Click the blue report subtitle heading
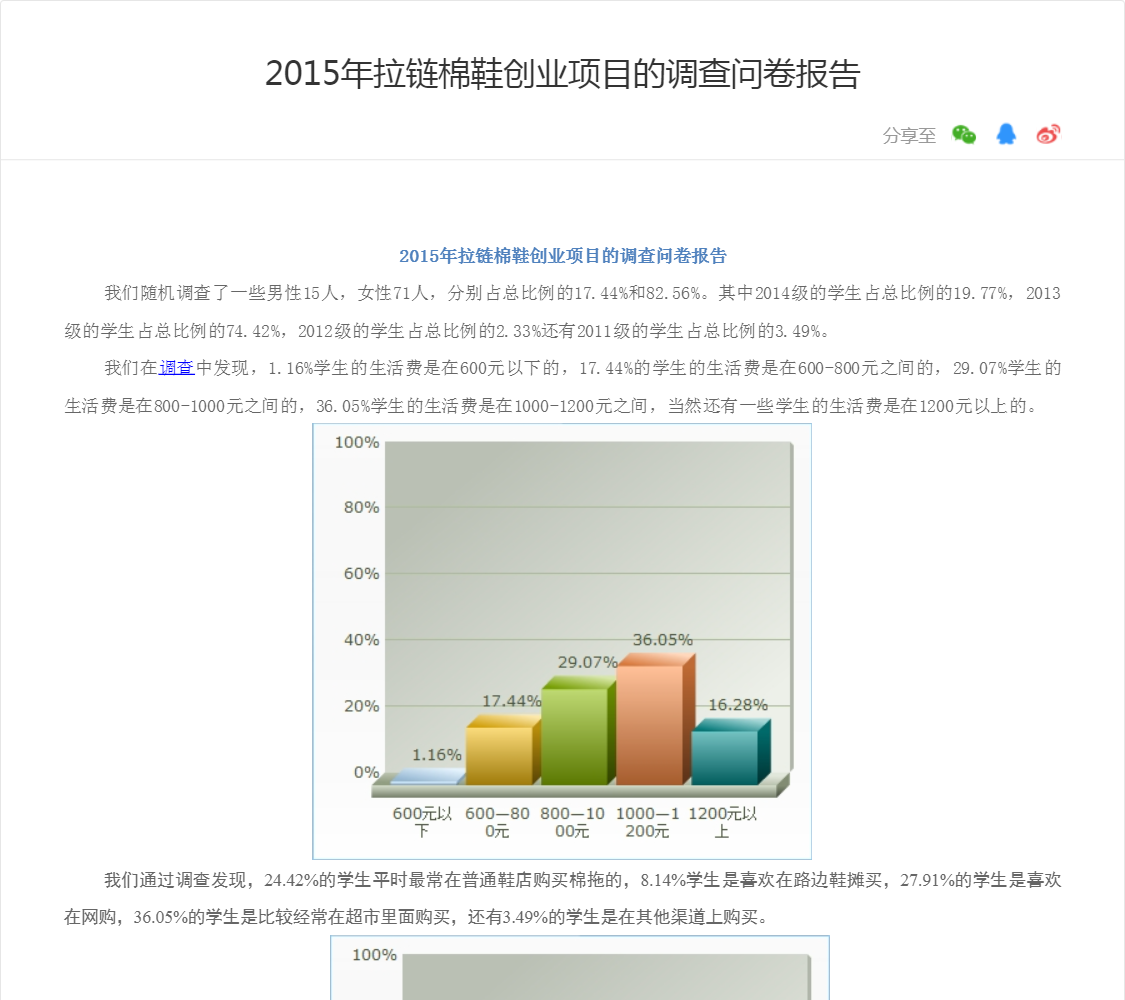Image resolution: width=1125 pixels, height=1000 pixels. click(x=562, y=256)
